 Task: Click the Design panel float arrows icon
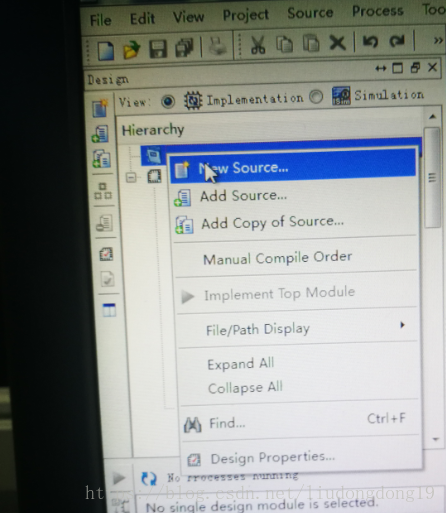click(381, 69)
